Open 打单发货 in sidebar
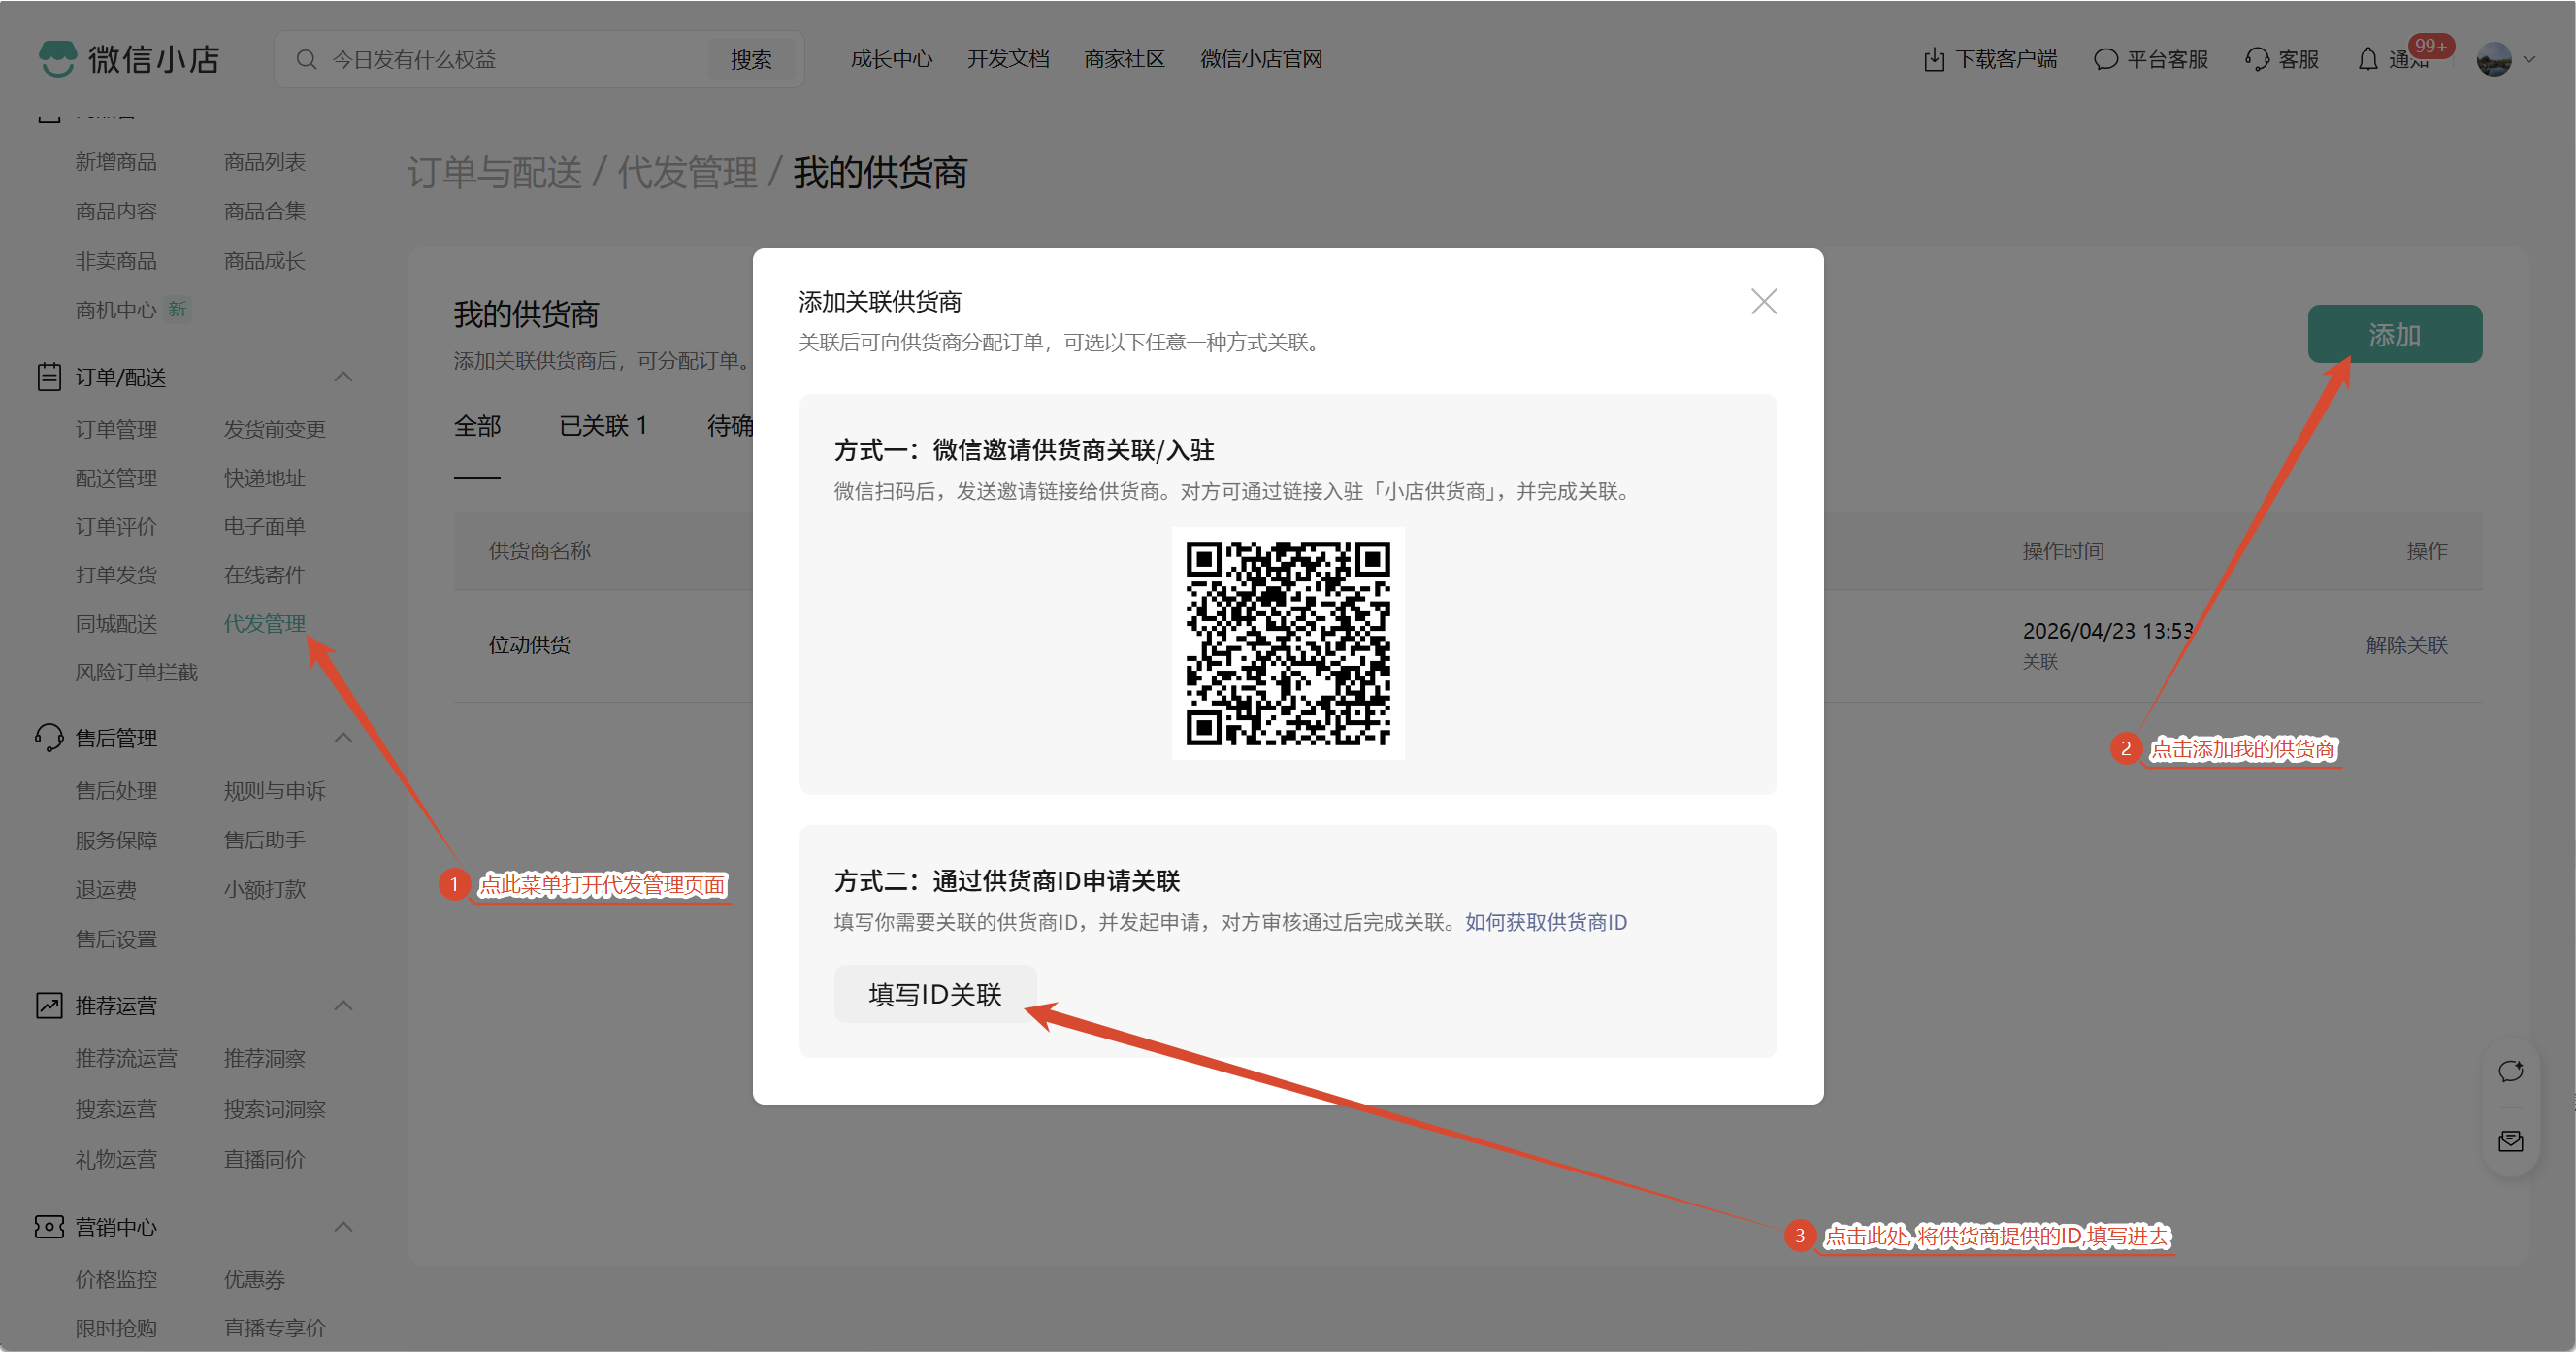The width and height of the screenshot is (2576, 1352). (x=116, y=575)
